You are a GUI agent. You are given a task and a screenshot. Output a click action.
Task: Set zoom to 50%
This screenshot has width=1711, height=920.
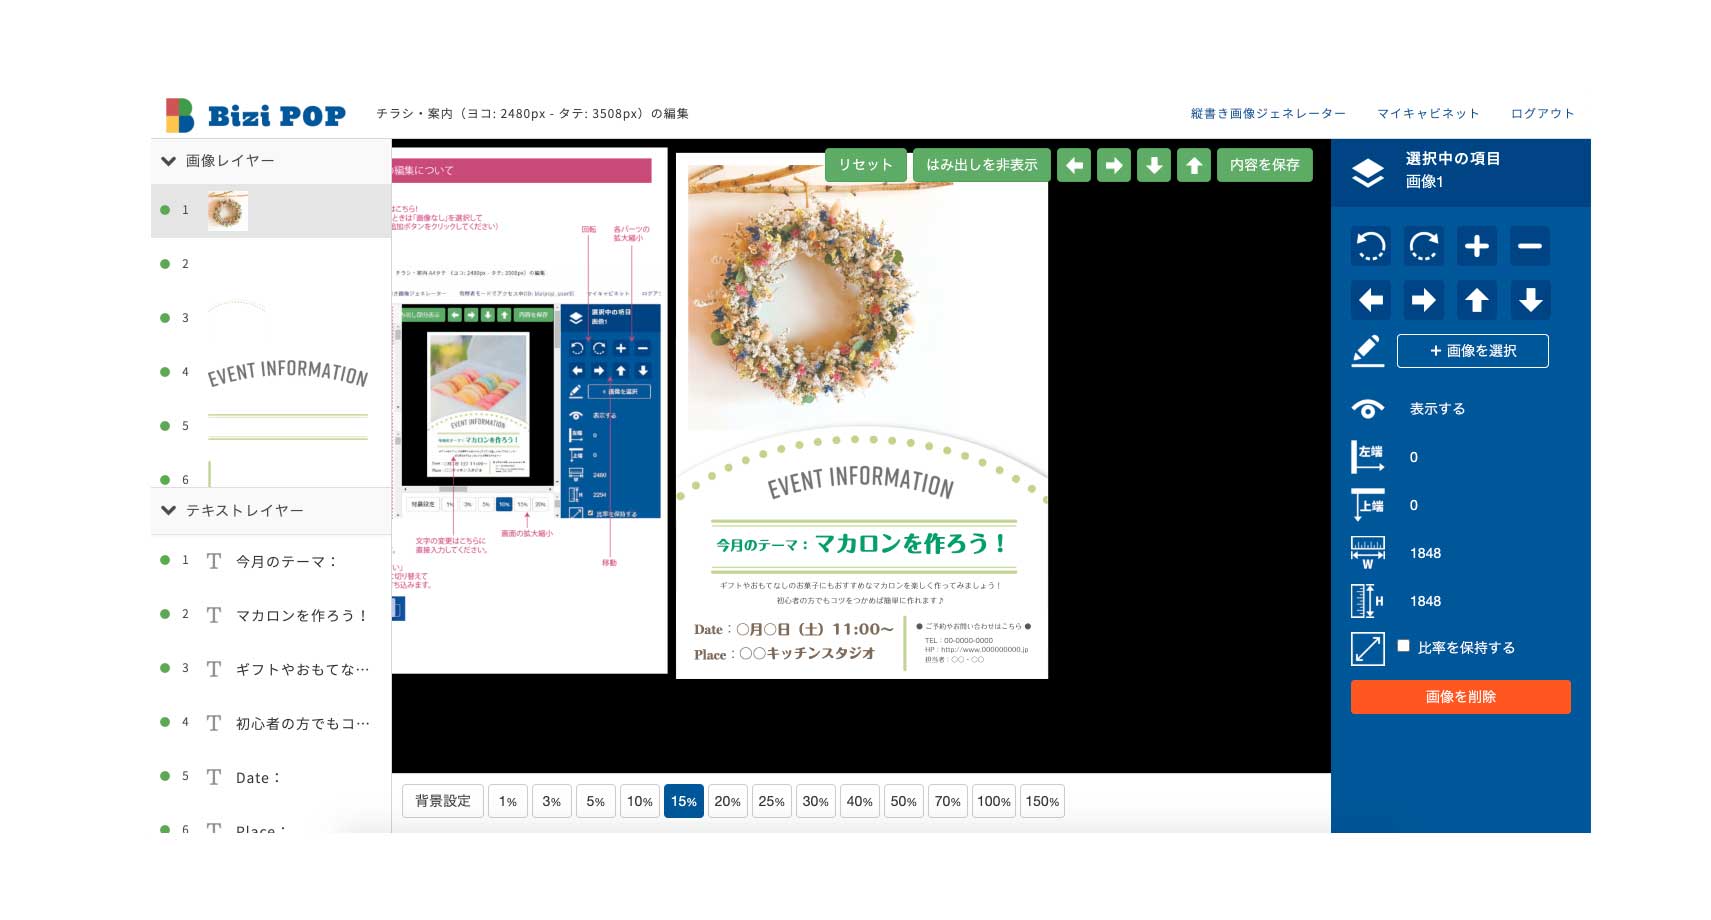coord(904,801)
